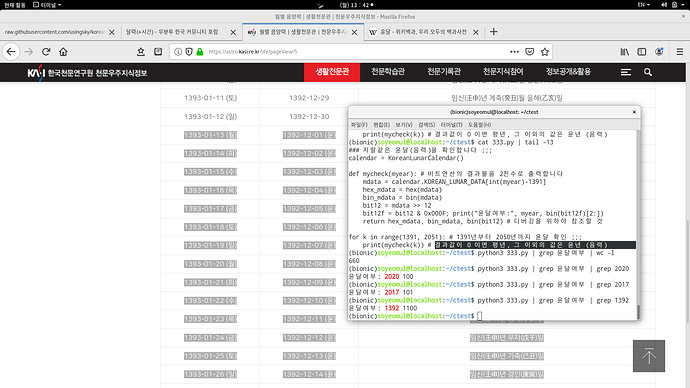Close the active KASI lunar calendar tab
The width and height of the screenshot is (690, 388).
click(354, 32)
